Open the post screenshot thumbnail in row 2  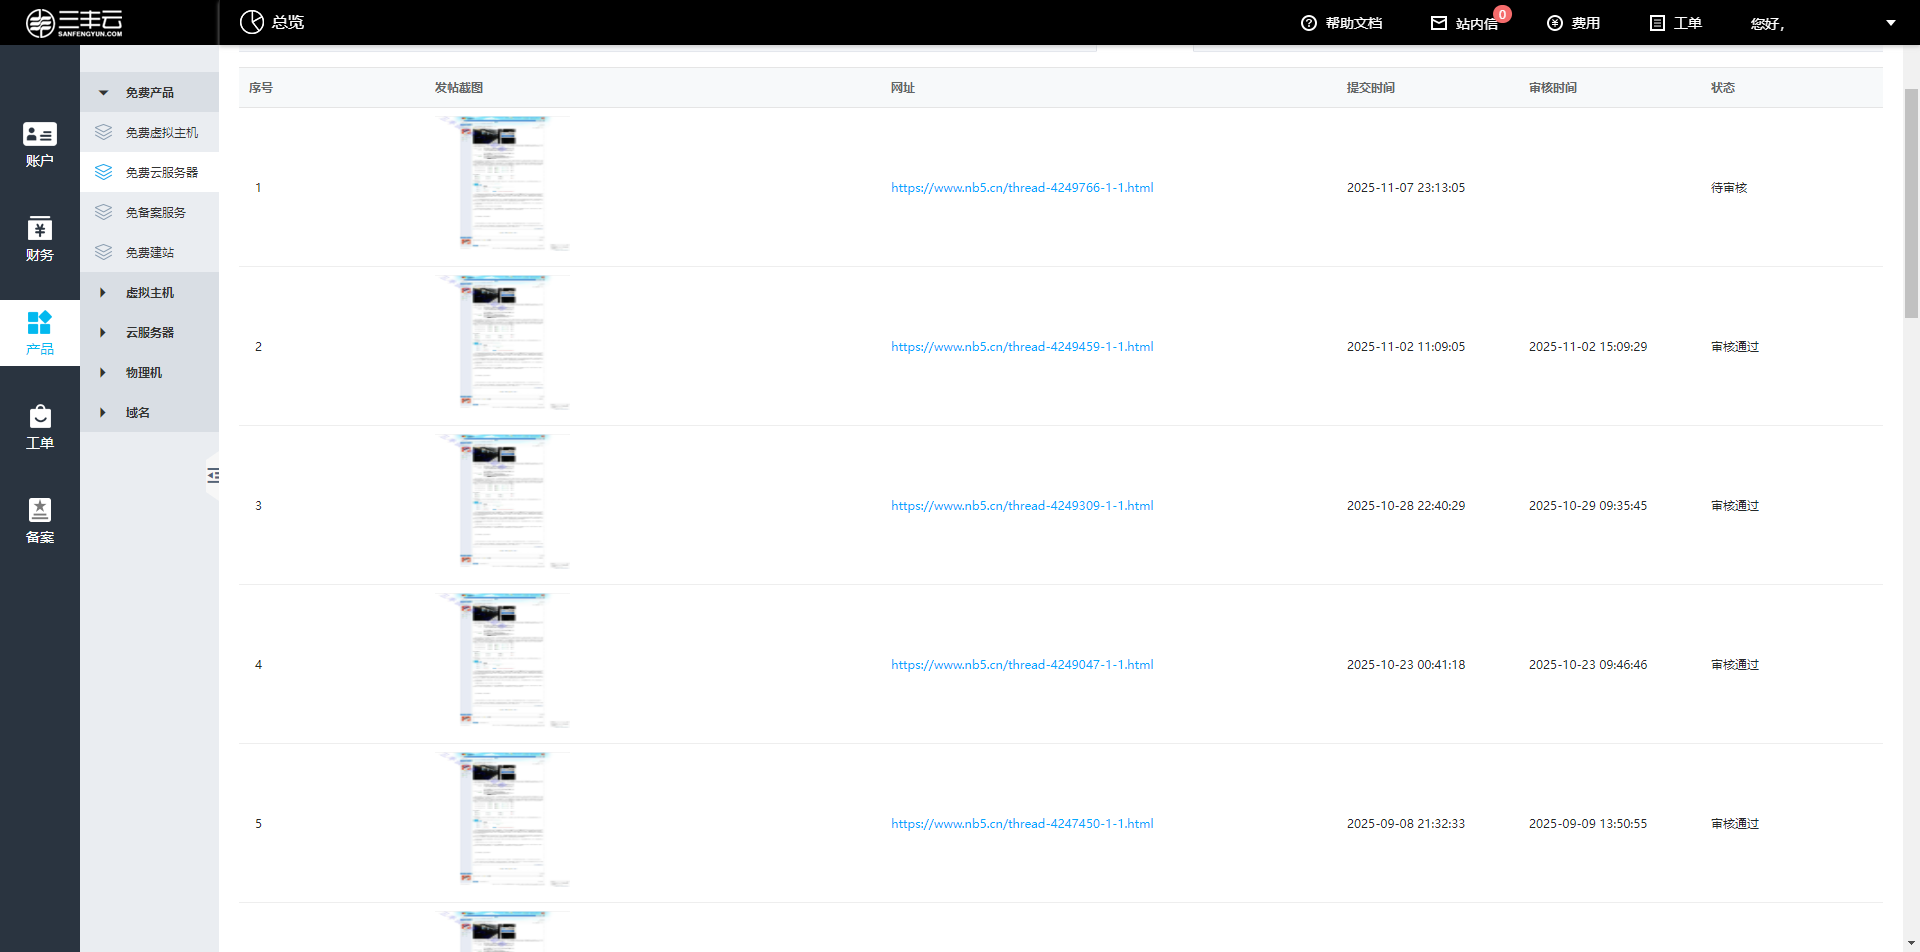point(504,343)
